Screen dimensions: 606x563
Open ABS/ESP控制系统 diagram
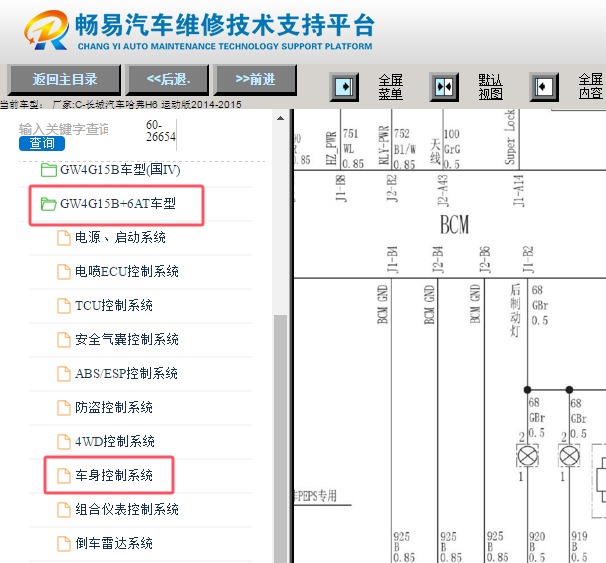click(126, 374)
